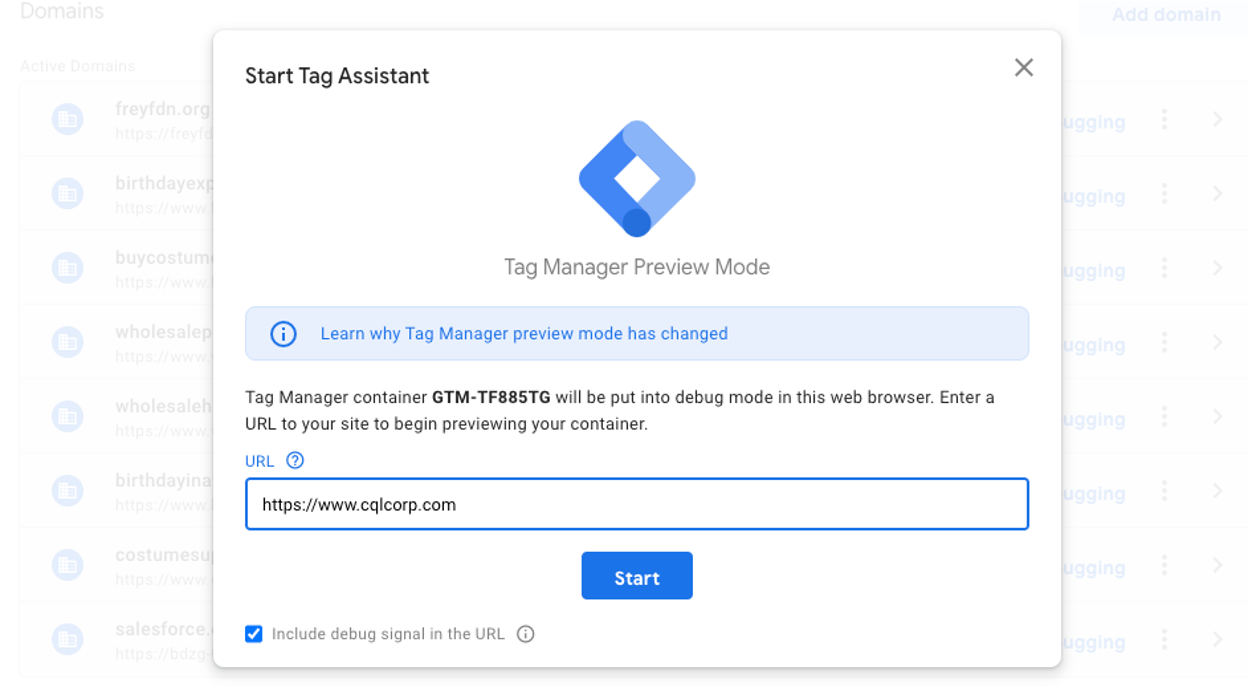The image size is (1248, 696).
Task: Click the container ID GTM-TF885TG text
Action: 491,397
